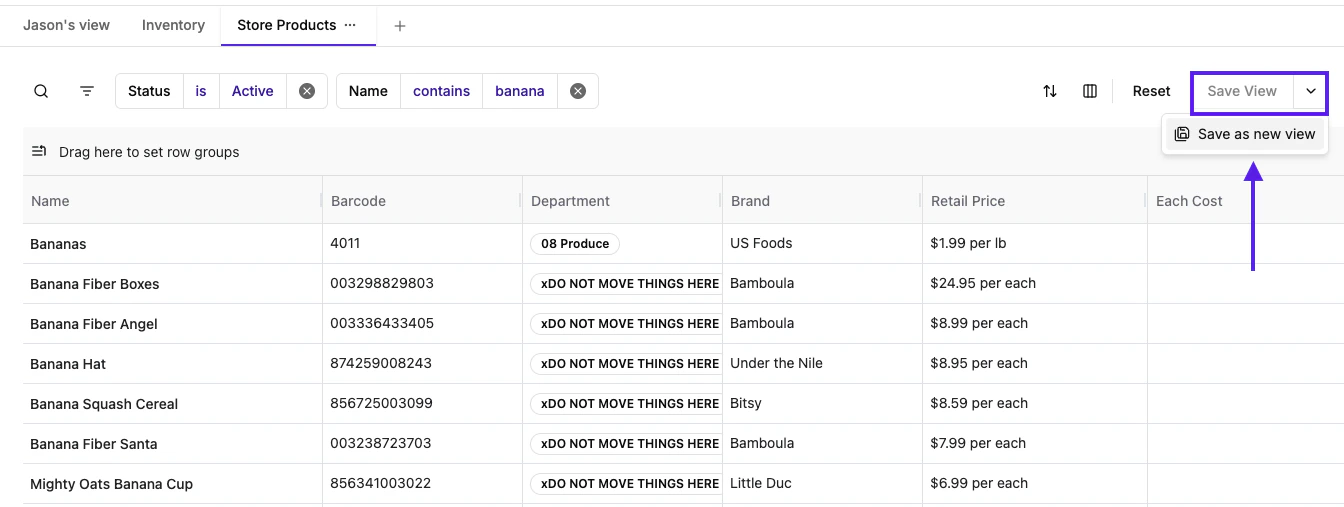Sort by Retail Price column header

[x=968, y=201]
